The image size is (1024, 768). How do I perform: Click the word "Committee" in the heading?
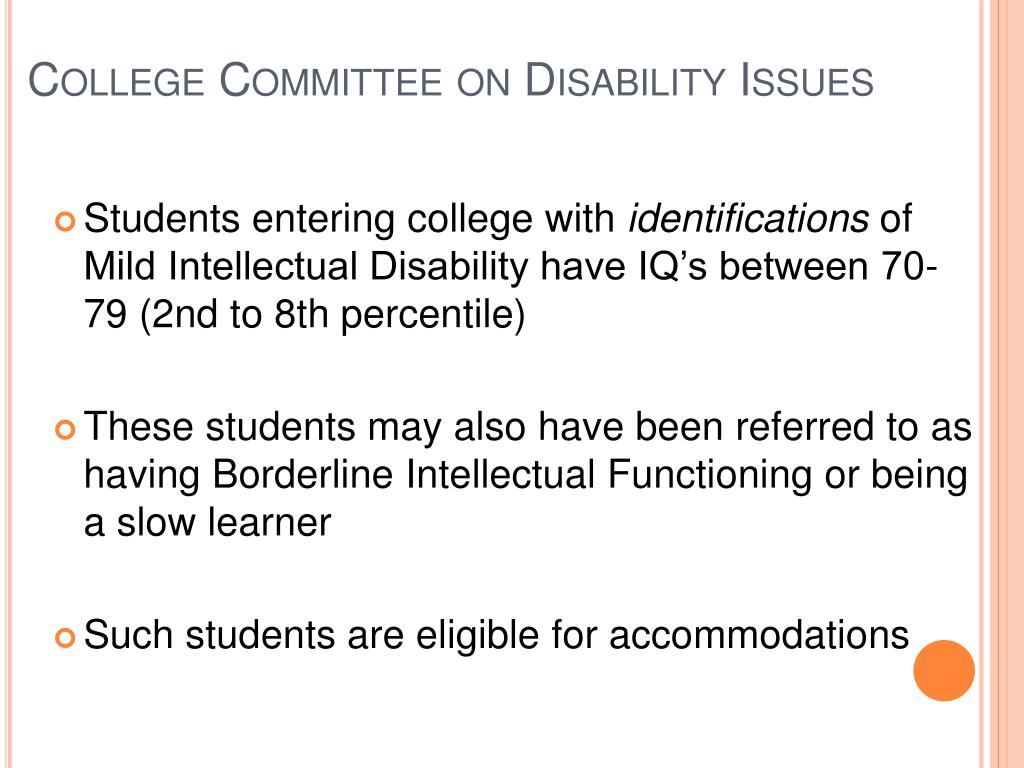coord(330,80)
